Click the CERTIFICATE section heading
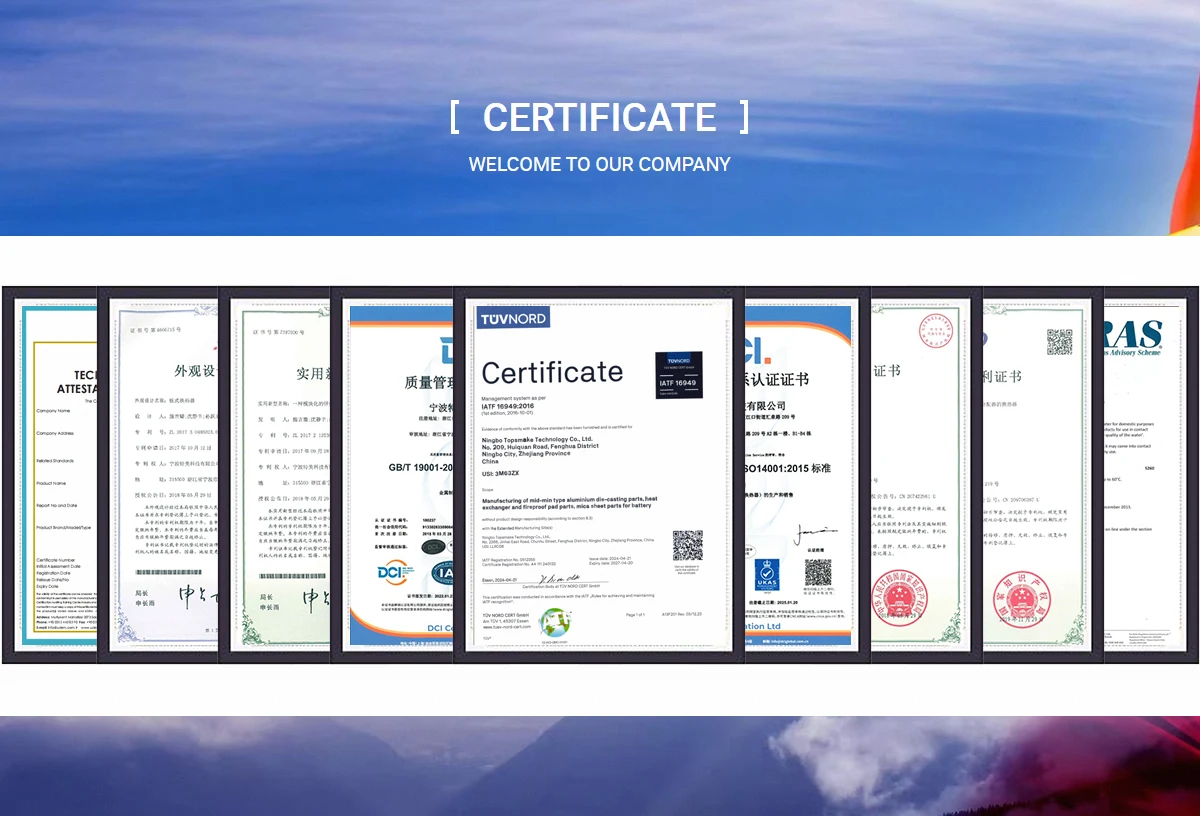Screen dimensions: 1200x816 tap(599, 117)
